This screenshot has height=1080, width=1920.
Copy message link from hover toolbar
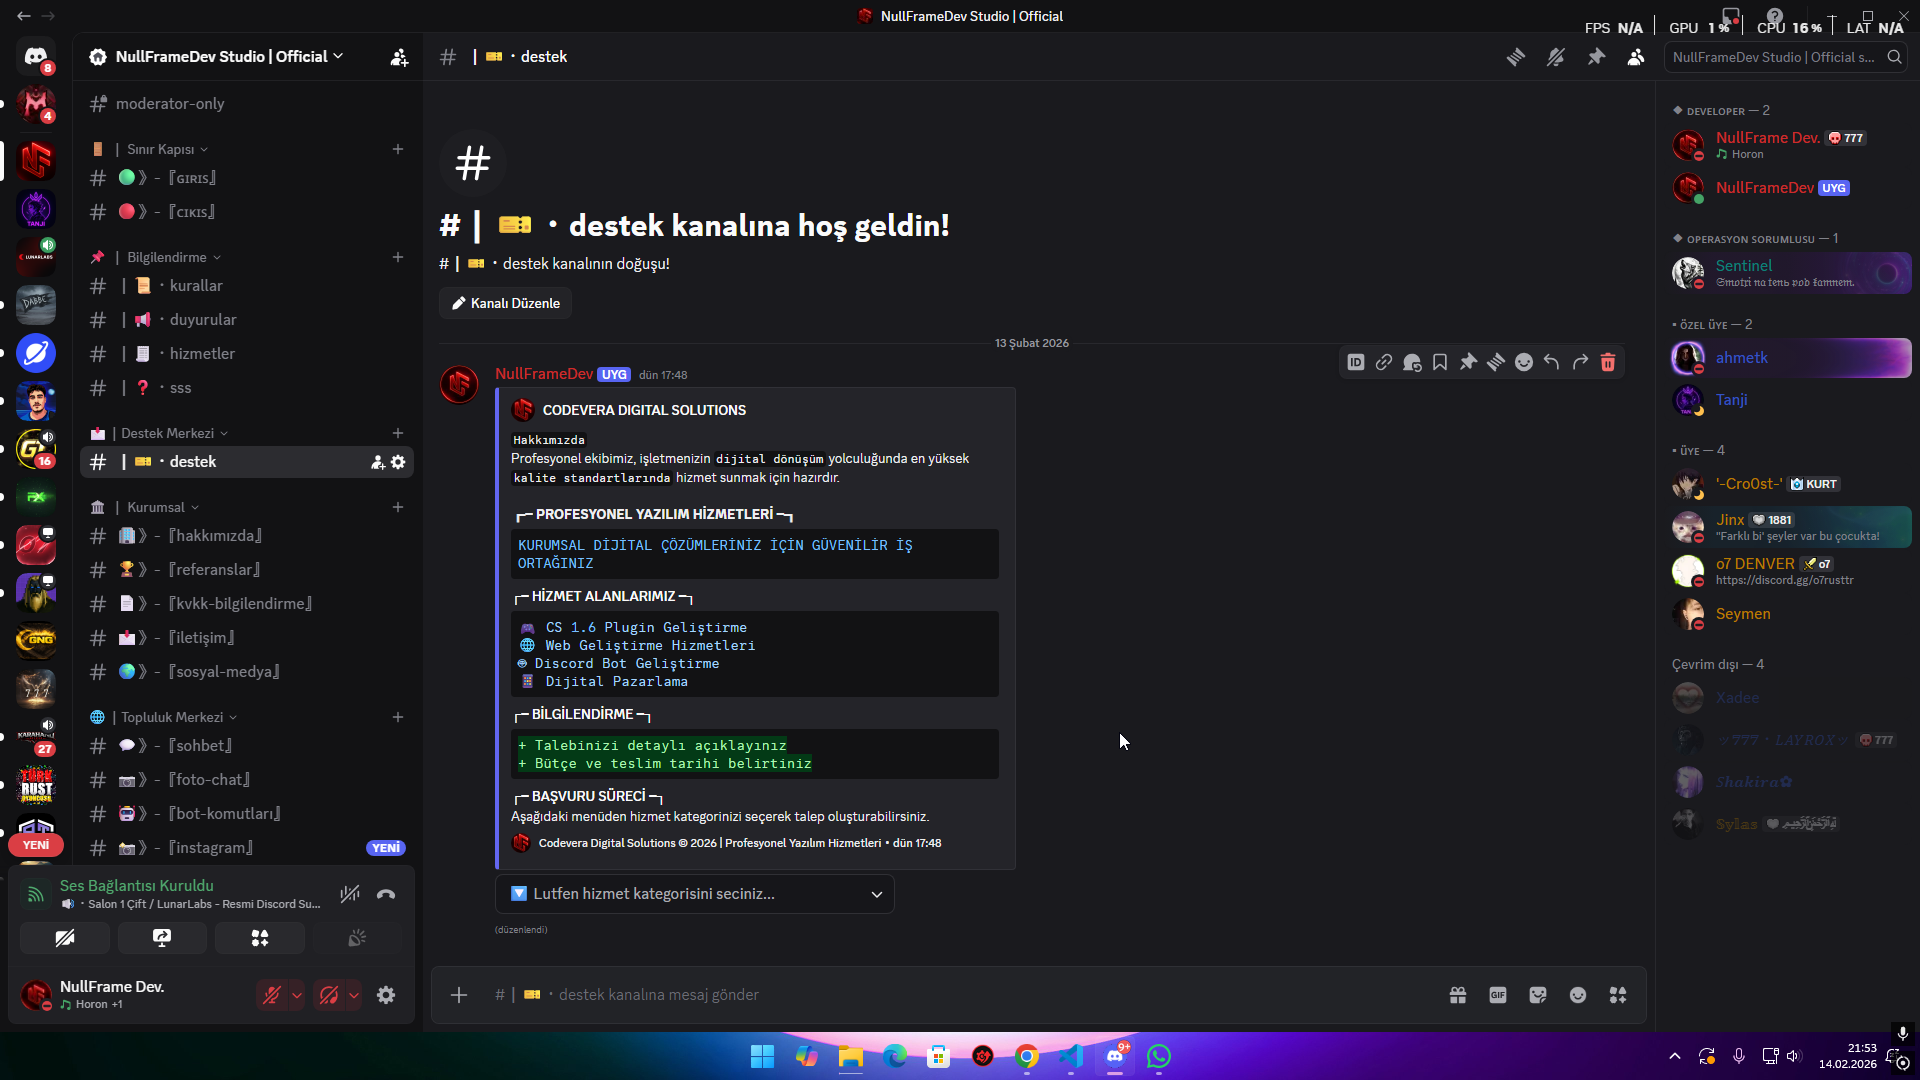pyautogui.click(x=1384, y=362)
